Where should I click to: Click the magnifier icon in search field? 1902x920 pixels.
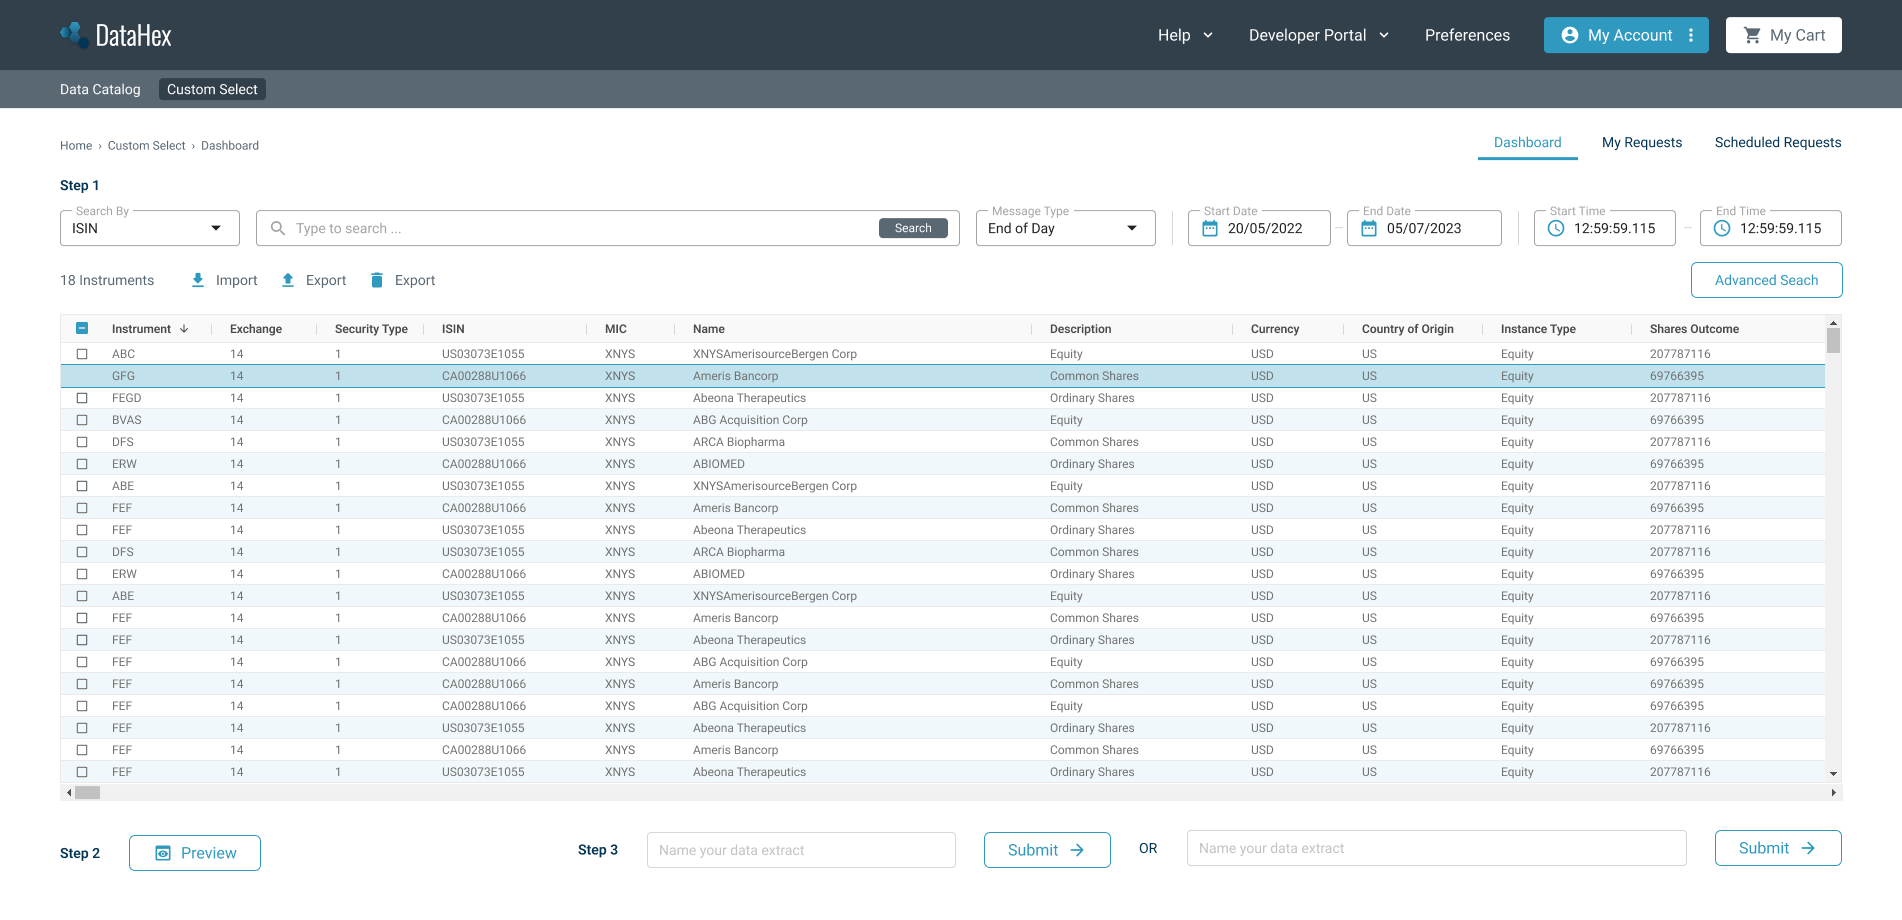278,228
